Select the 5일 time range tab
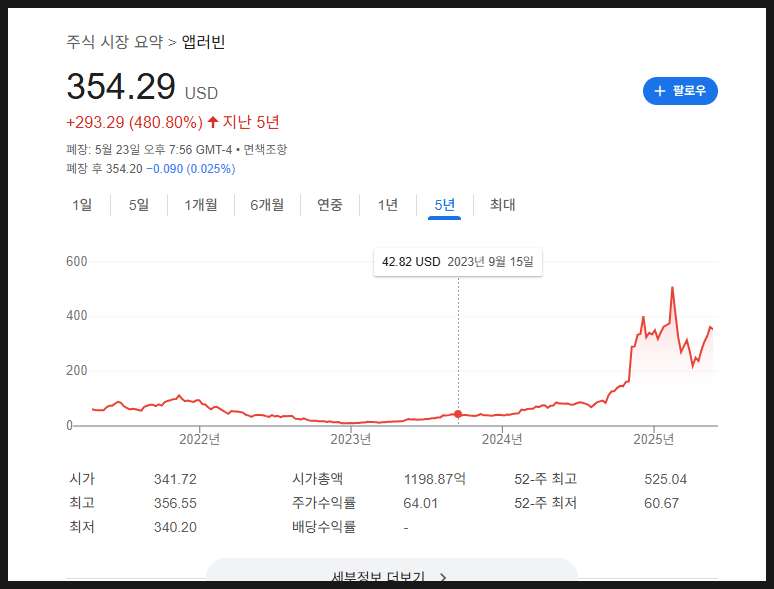 tap(139, 204)
